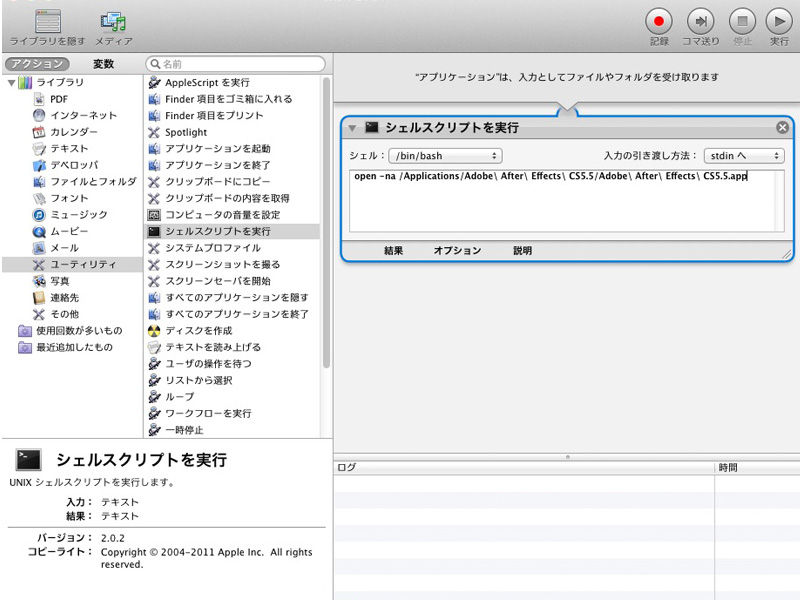Open the 結果 tab in action
The width and height of the screenshot is (800, 600).
(393, 250)
